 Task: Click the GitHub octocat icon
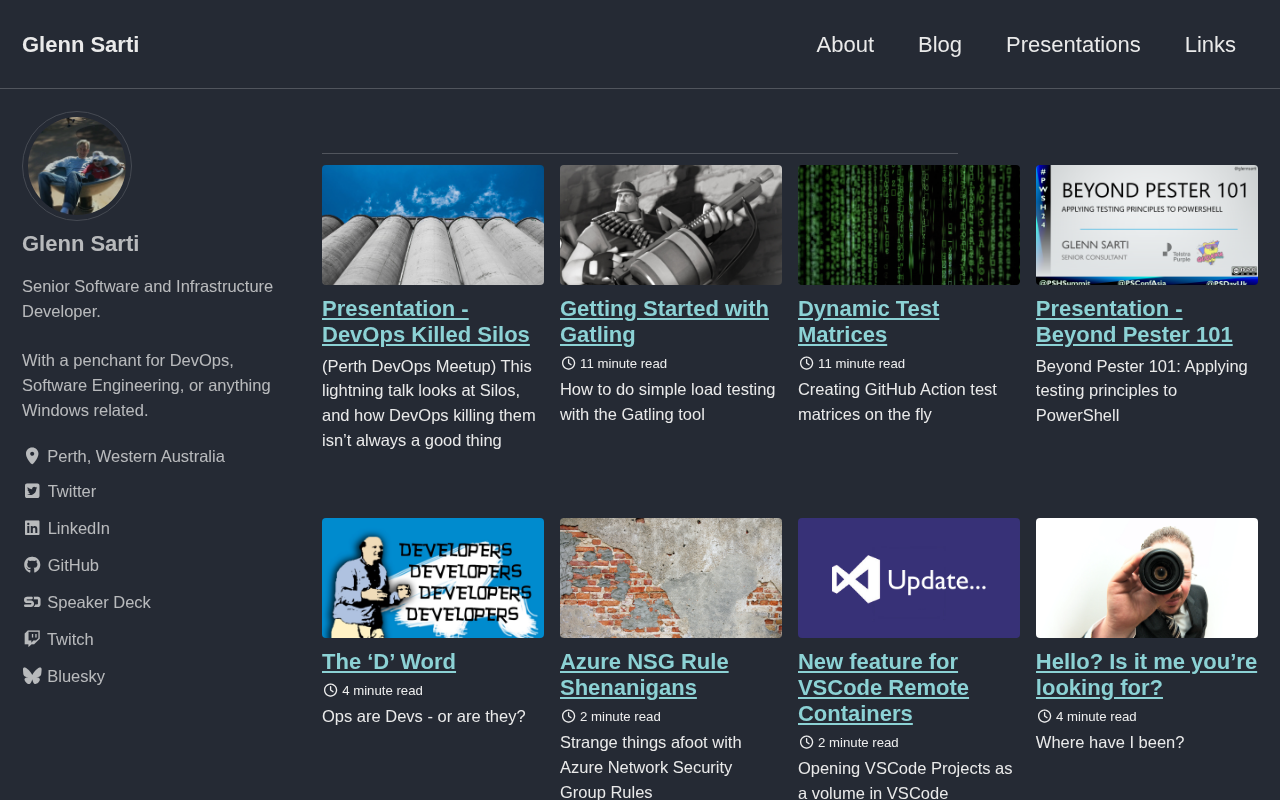tap(32, 565)
